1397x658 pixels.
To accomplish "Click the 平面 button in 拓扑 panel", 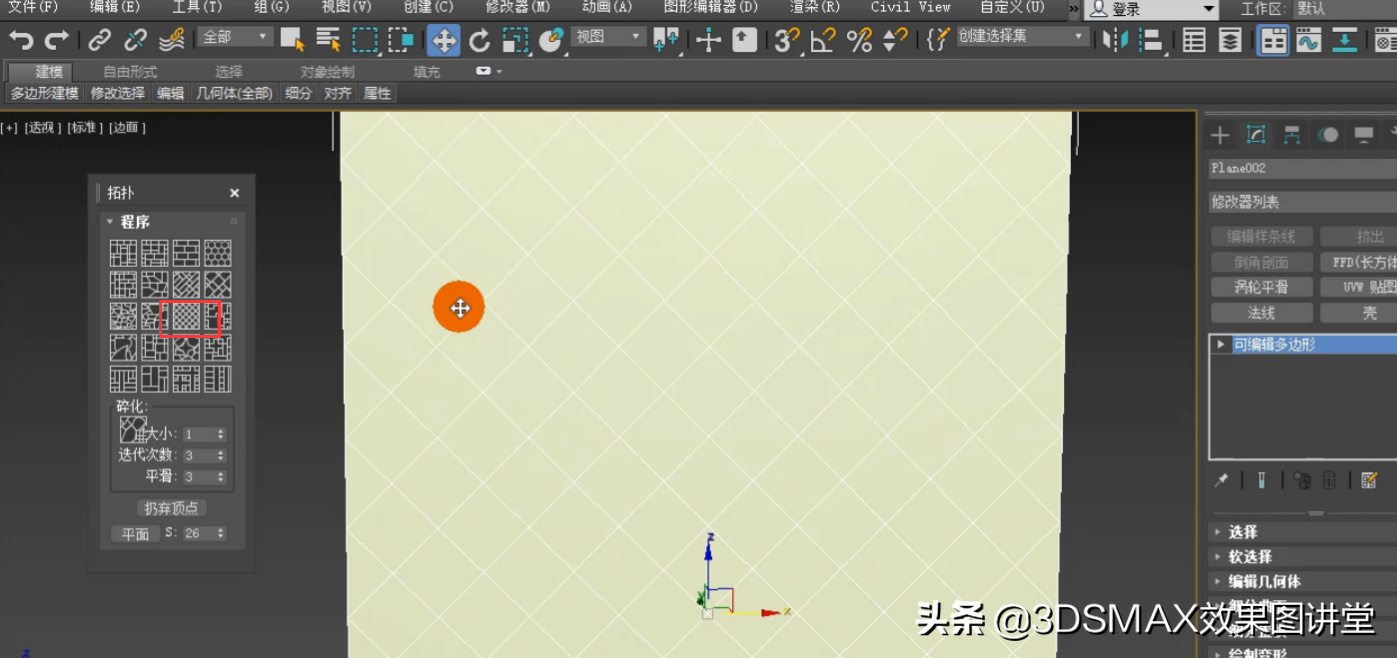I will [136, 534].
